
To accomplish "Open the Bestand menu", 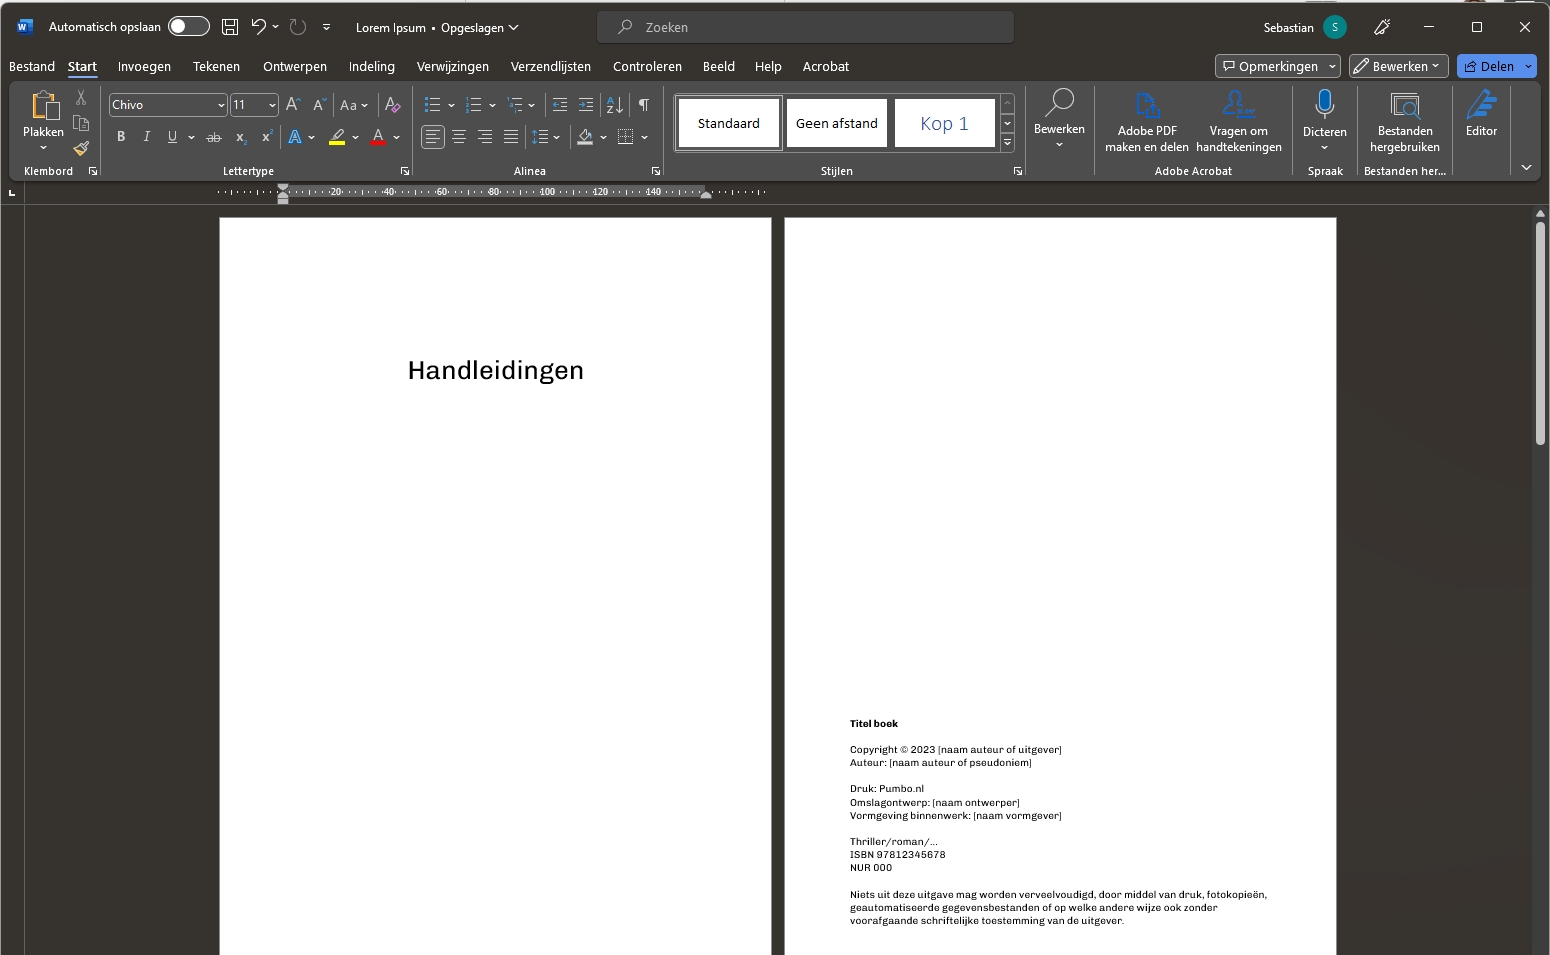I will point(32,66).
